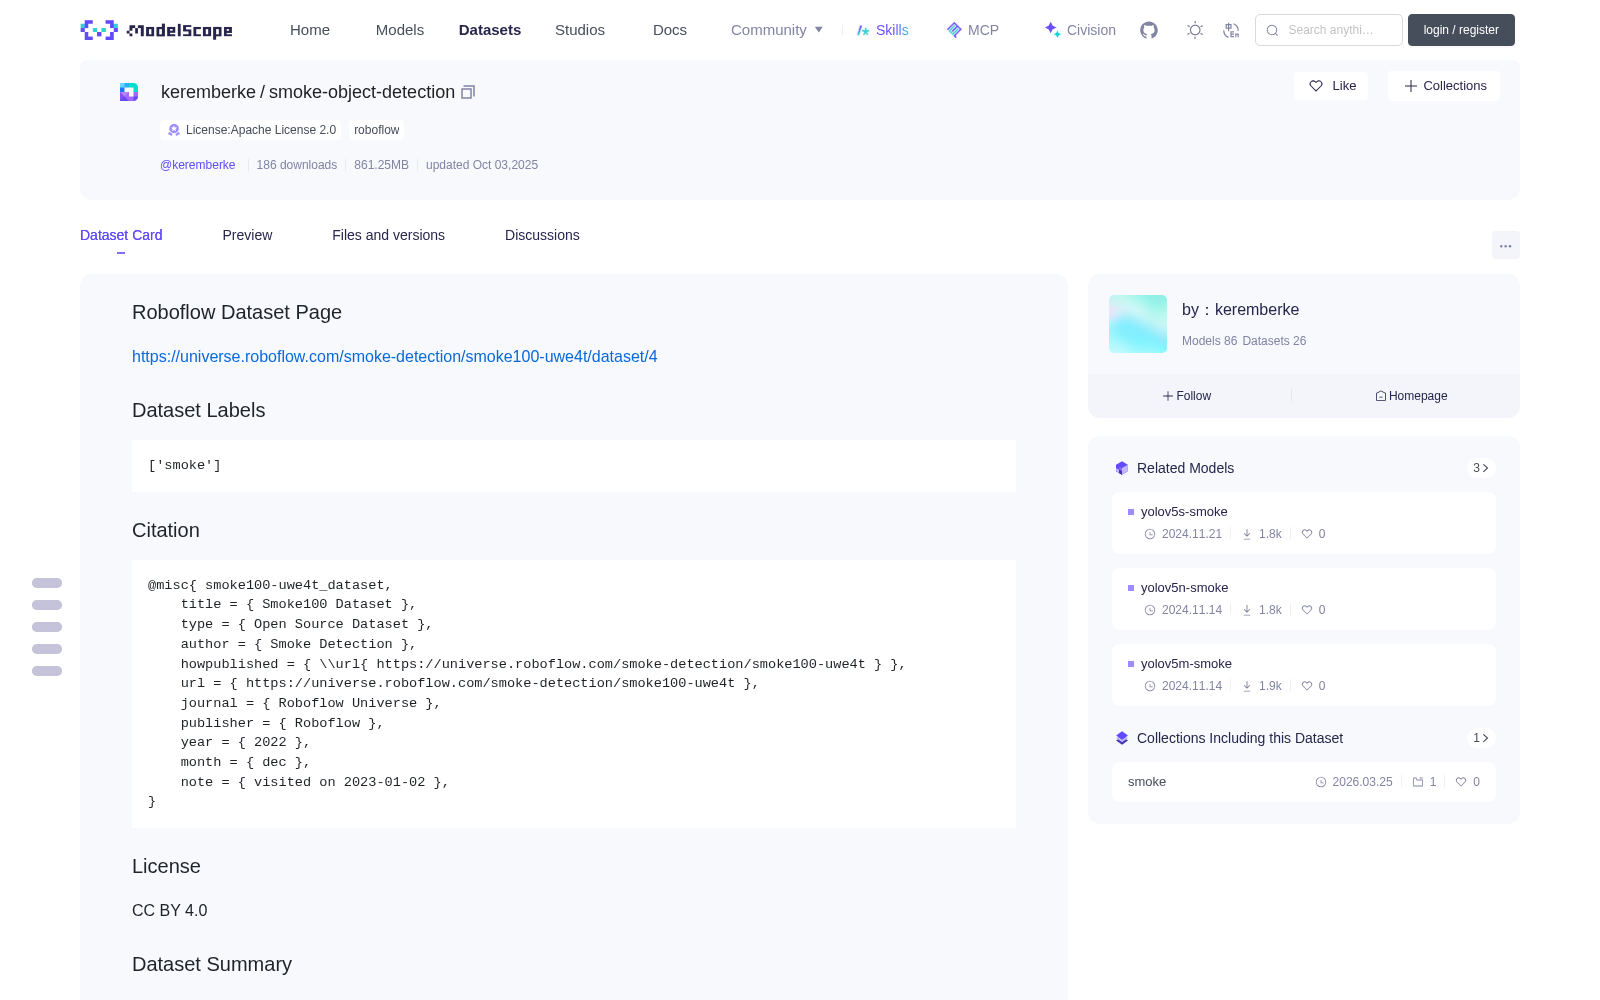Open the MCP diamond icon link
The height and width of the screenshot is (1000, 1600).
coord(972,30)
